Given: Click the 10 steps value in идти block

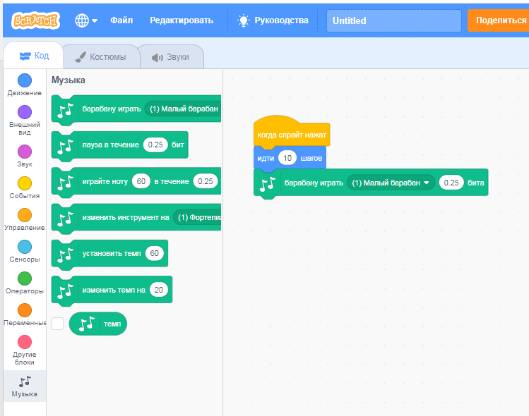Looking at the screenshot, I should 287,158.
